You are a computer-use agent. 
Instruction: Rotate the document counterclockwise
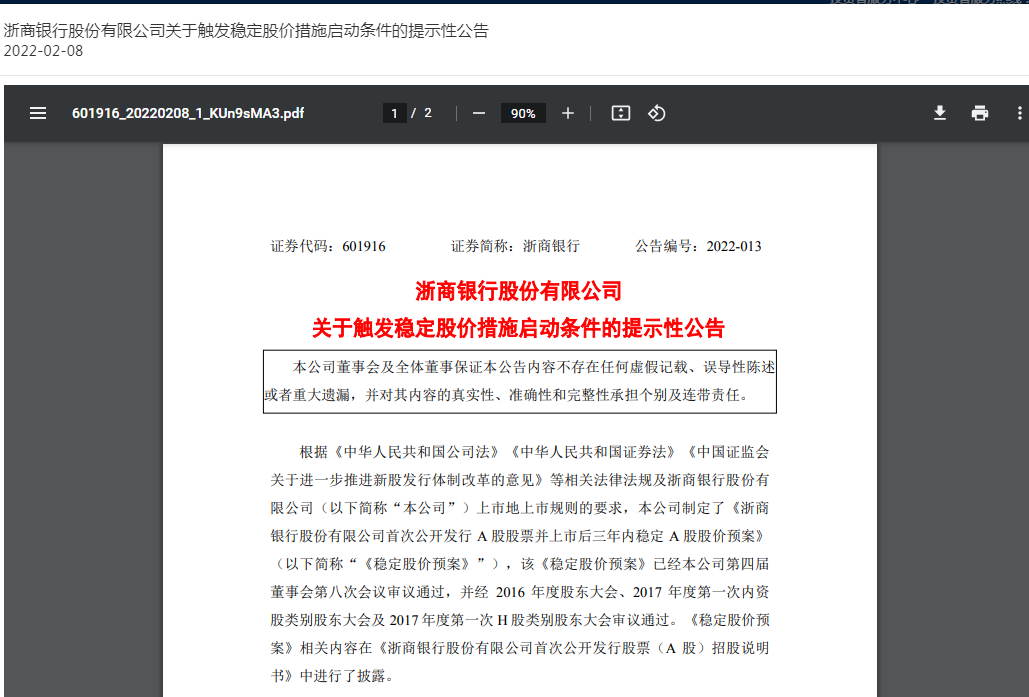tap(657, 114)
